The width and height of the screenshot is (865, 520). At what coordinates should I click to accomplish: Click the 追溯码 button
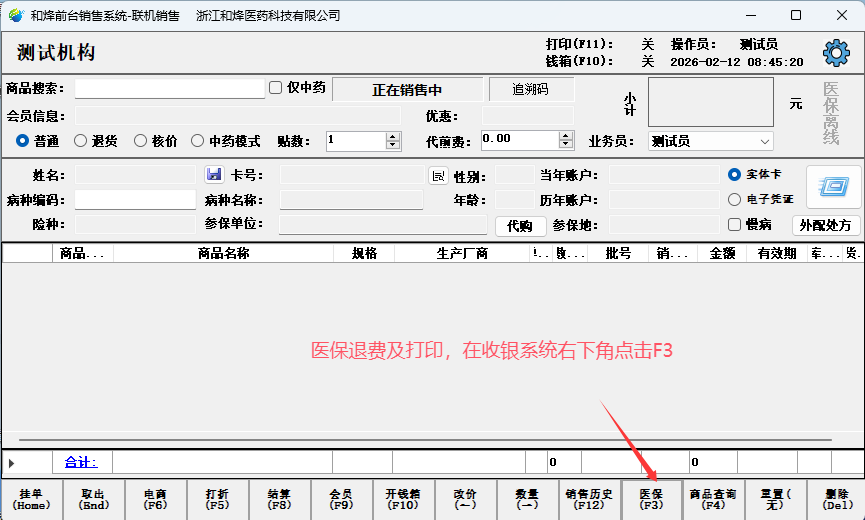click(530, 89)
